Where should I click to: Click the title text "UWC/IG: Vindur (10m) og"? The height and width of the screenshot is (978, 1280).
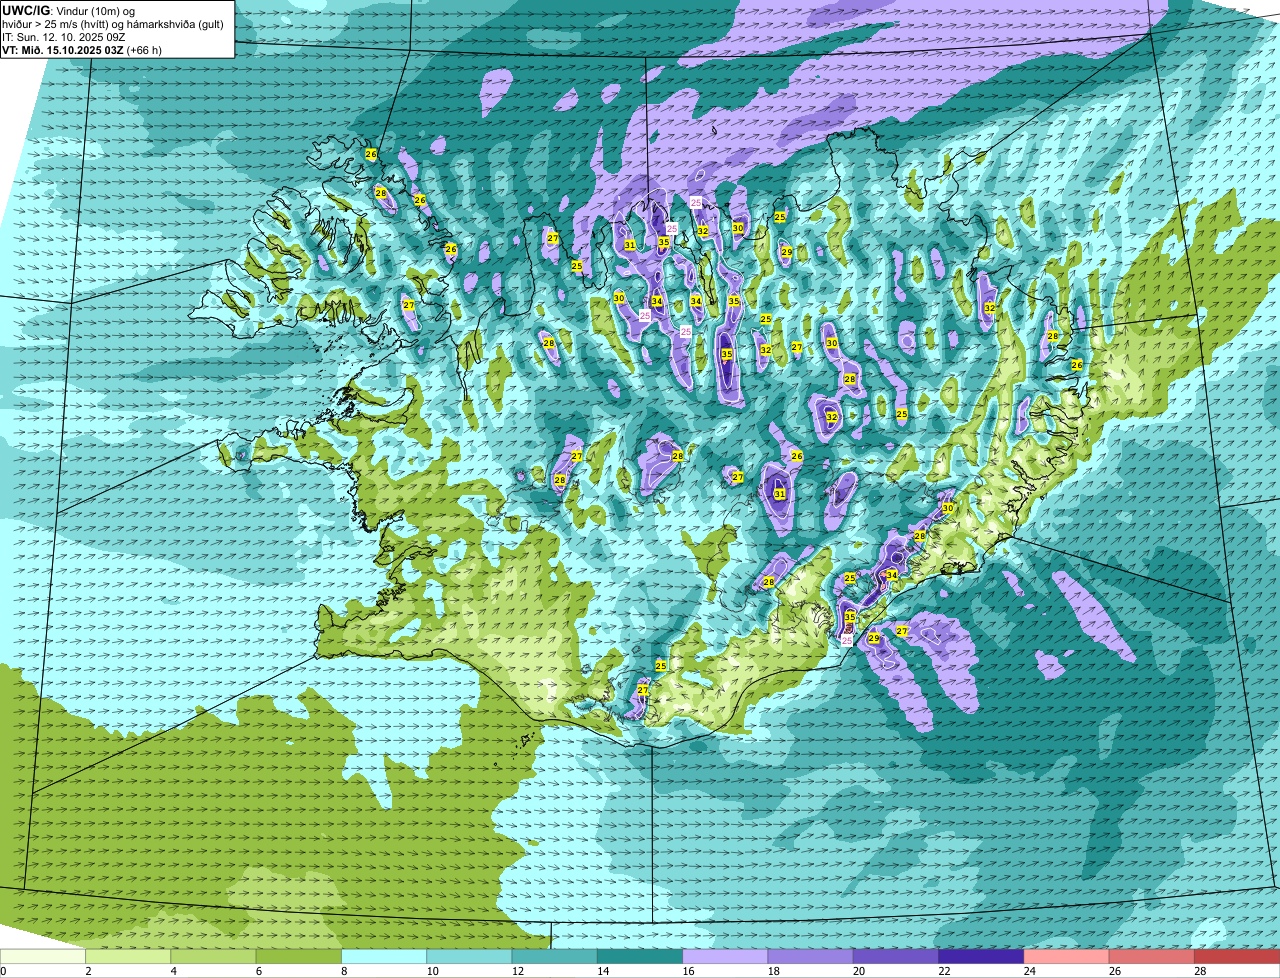coord(67,10)
